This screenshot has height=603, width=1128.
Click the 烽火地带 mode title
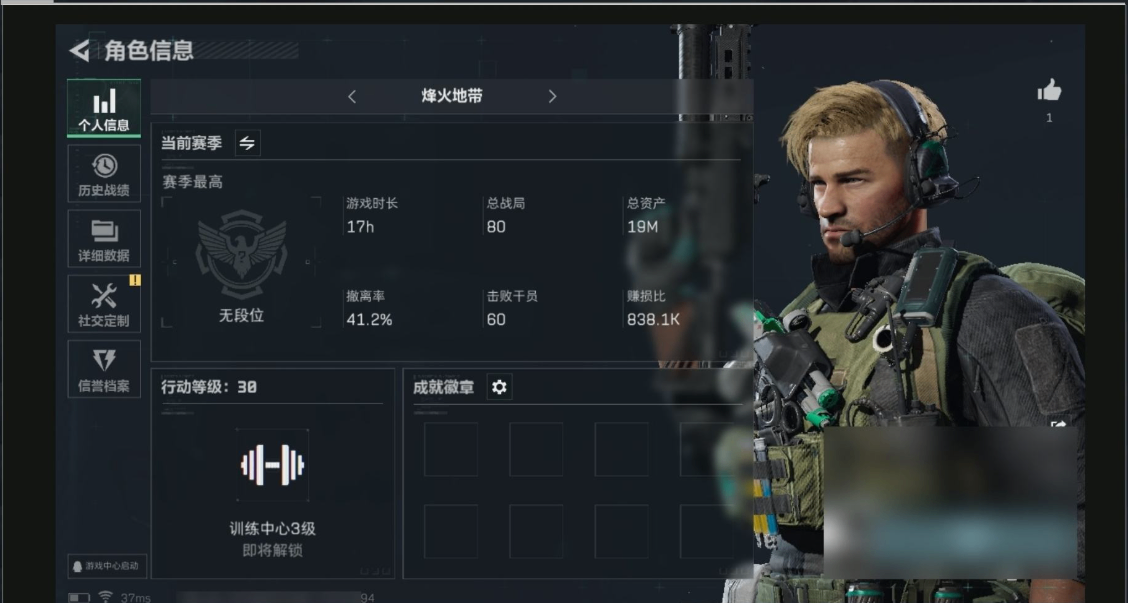point(452,96)
